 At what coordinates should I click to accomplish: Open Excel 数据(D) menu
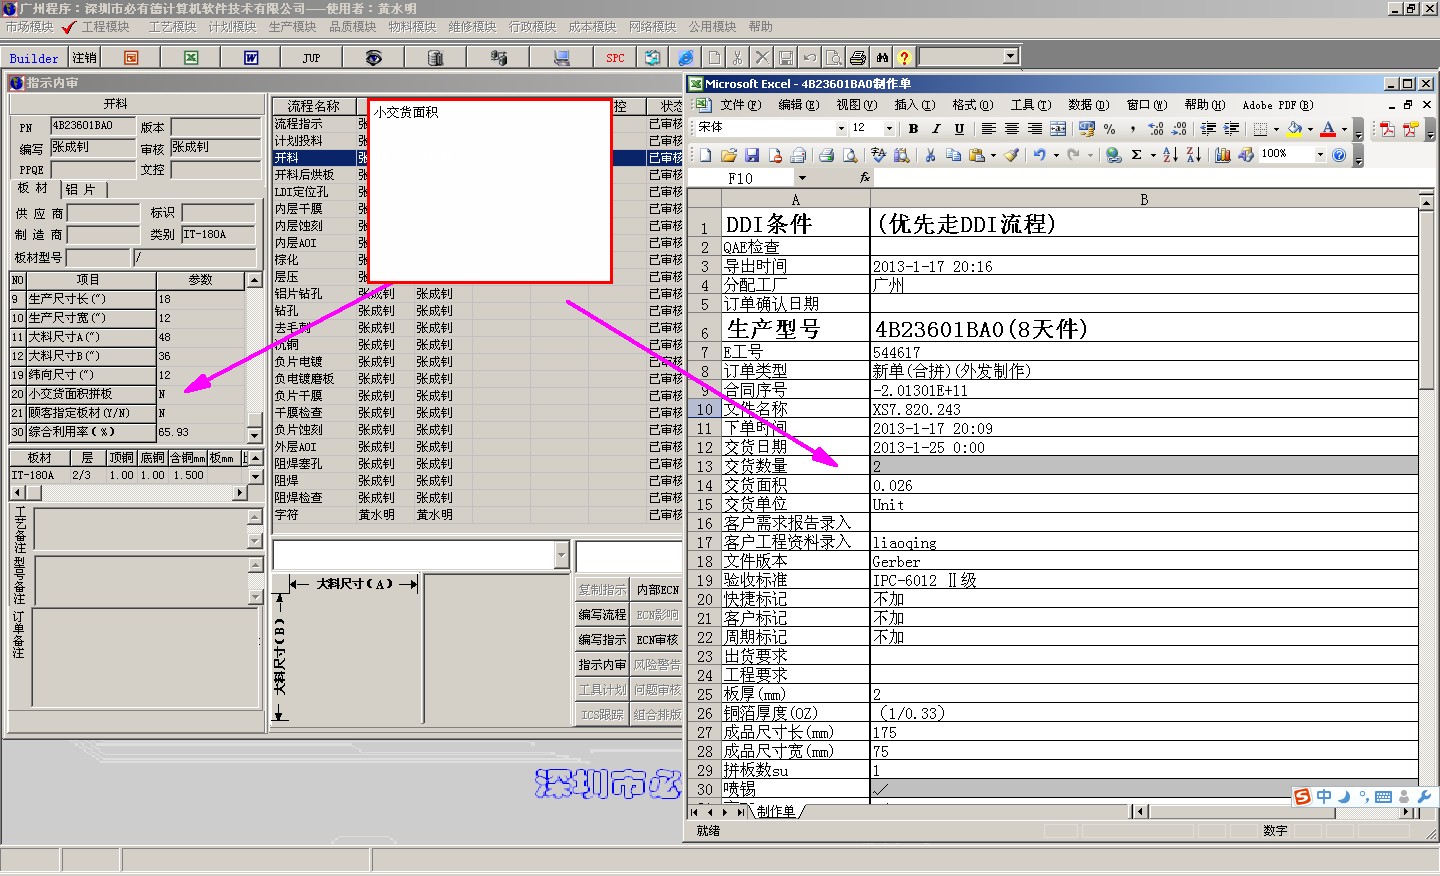pyautogui.click(x=1088, y=105)
